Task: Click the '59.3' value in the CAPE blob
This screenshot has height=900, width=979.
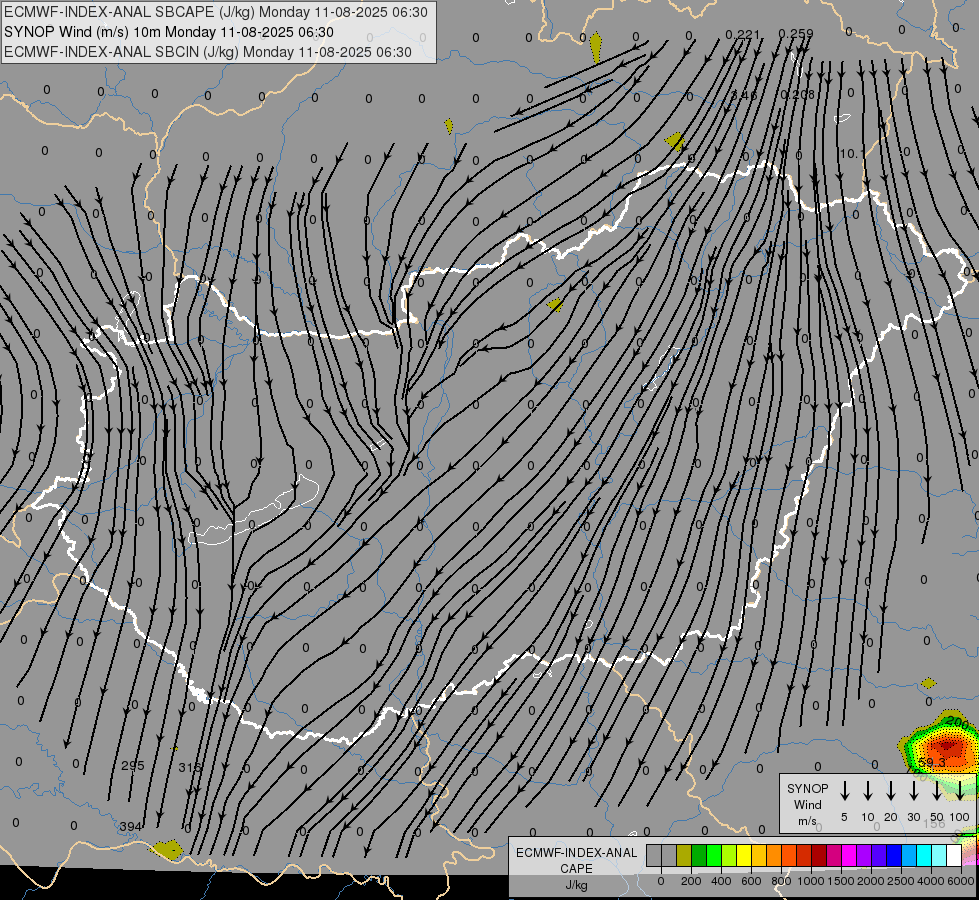Action: pos(932,763)
